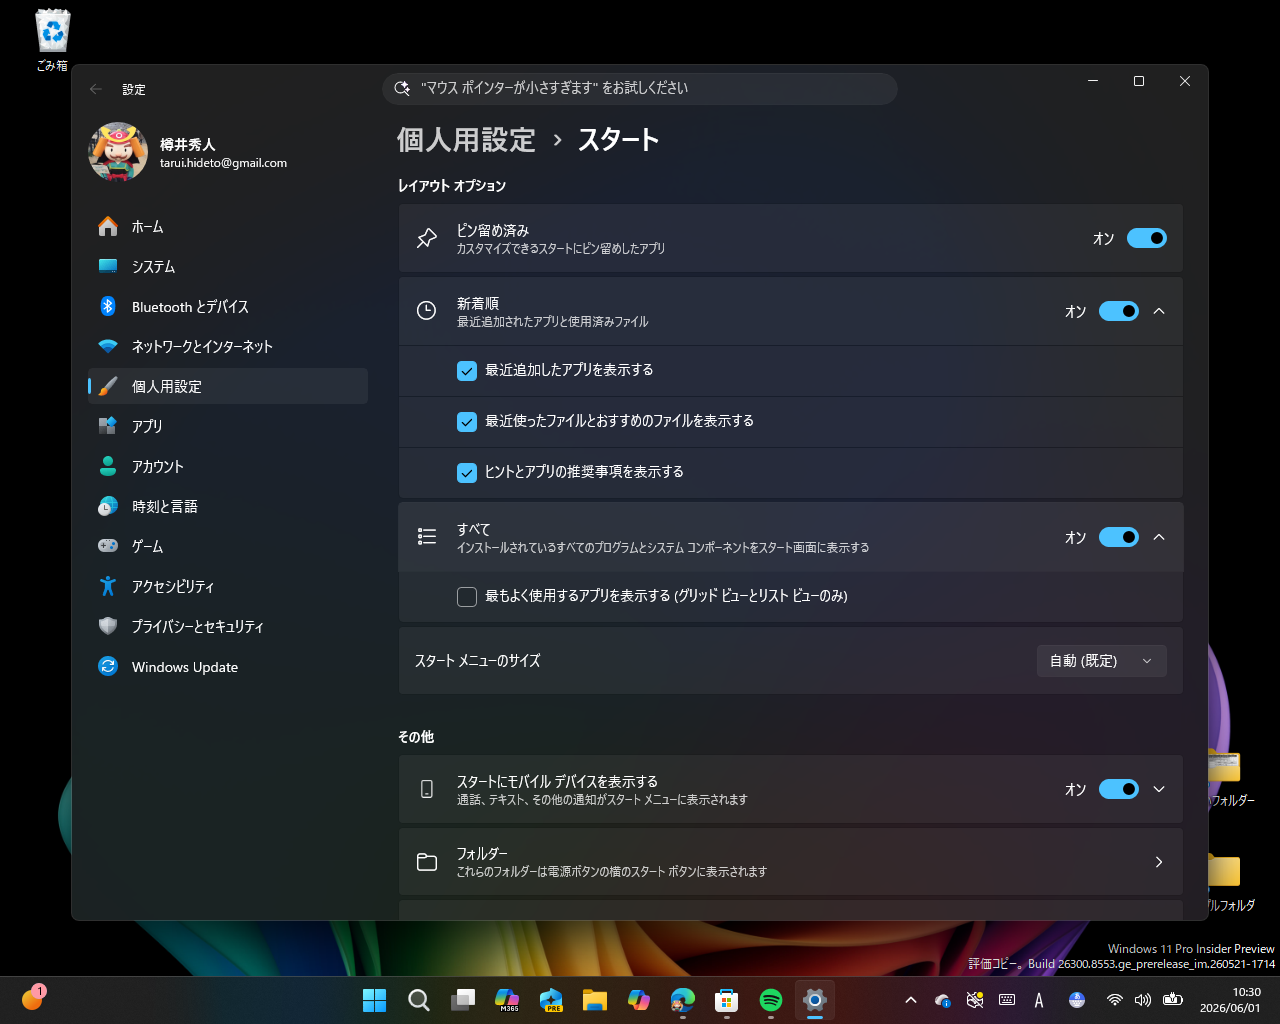Uncheck 最近追加したアプリを表示する
This screenshot has width=1280, height=1024.
[x=467, y=370]
